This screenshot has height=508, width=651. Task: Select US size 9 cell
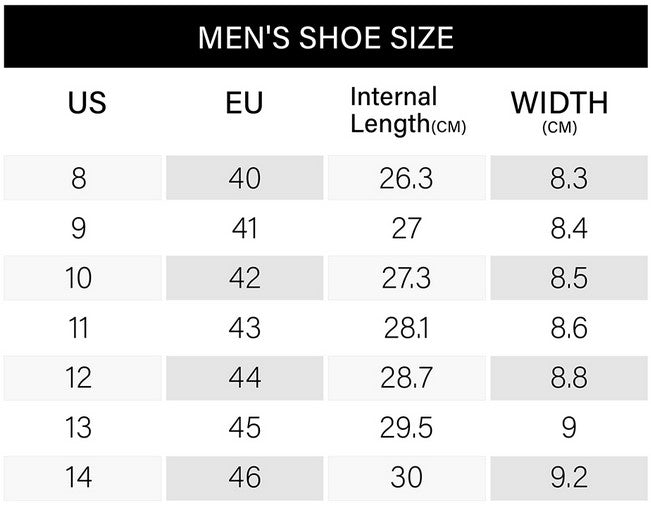click(x=83, y=228)
